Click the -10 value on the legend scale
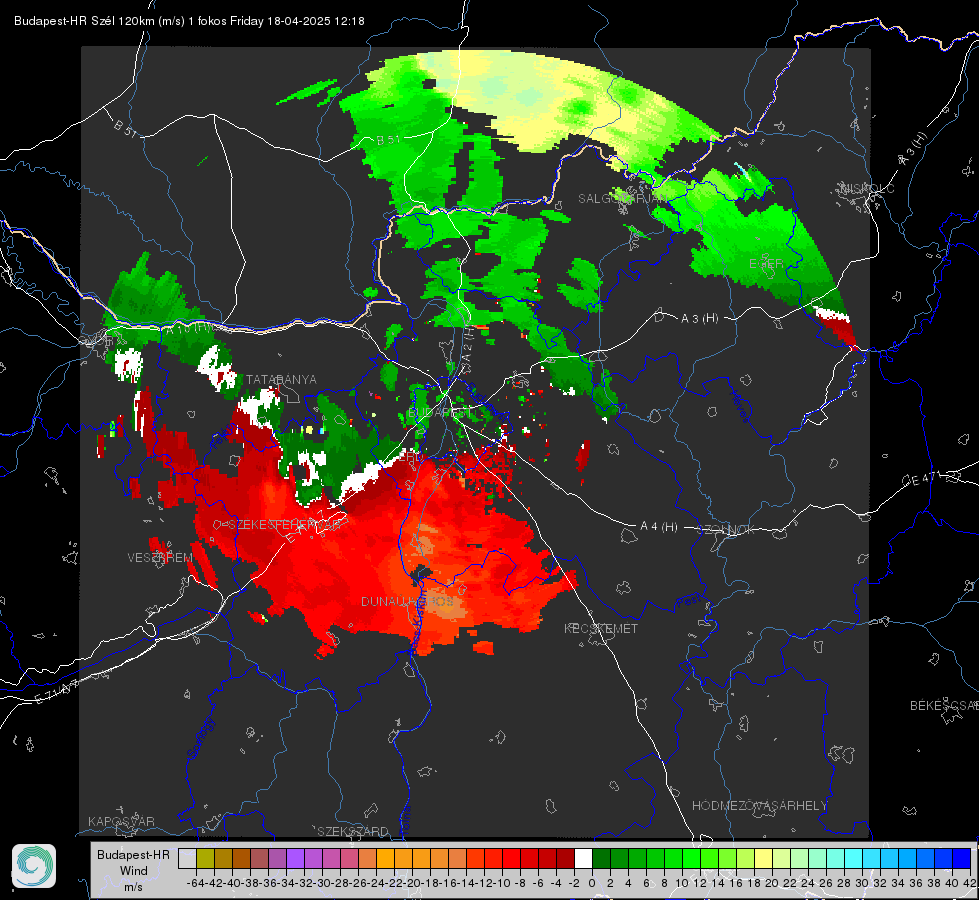 503,883
